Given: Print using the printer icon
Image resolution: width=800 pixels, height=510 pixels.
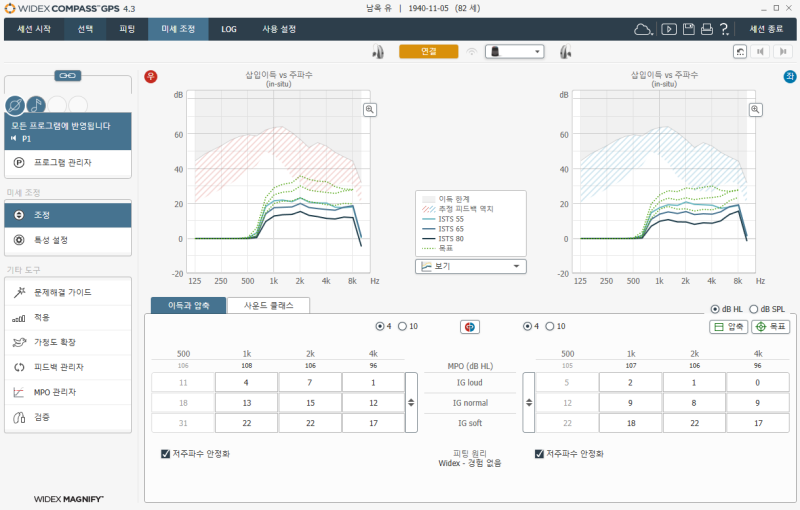Looking at the screenshot, I should 707,29.
